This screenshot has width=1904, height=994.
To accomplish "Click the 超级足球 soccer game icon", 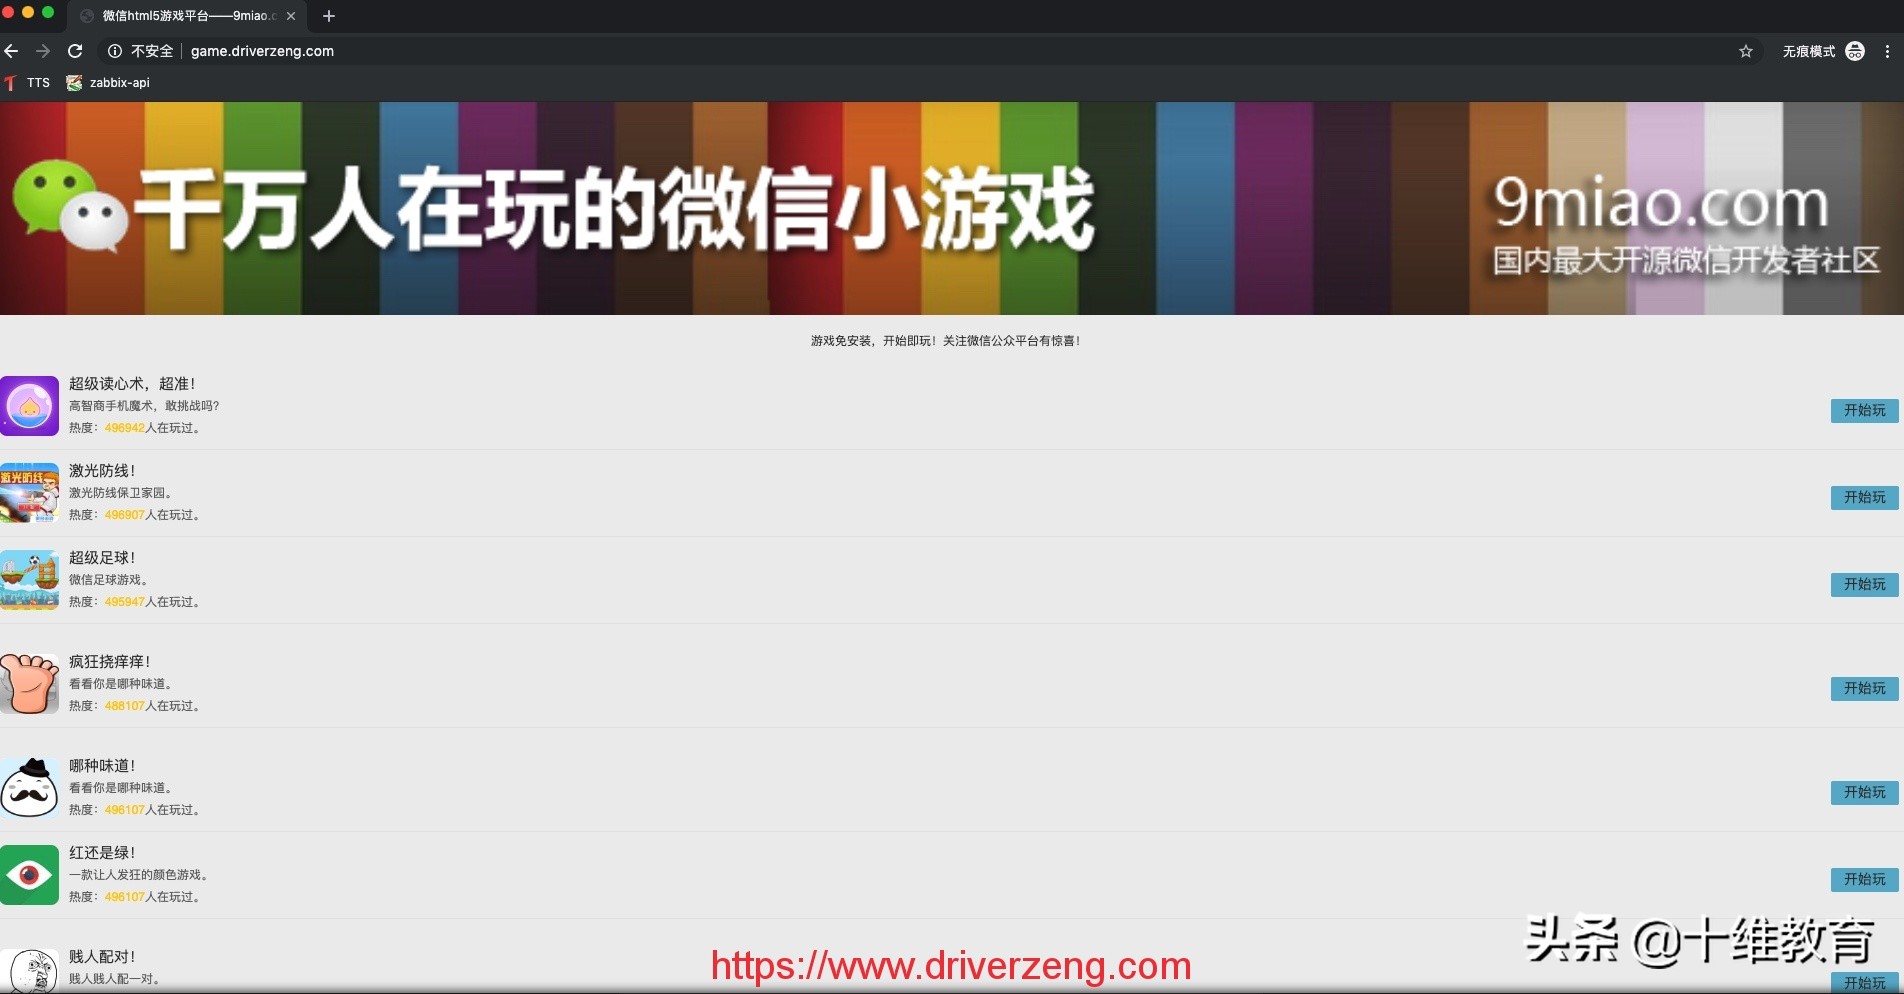I will point(29,580).
